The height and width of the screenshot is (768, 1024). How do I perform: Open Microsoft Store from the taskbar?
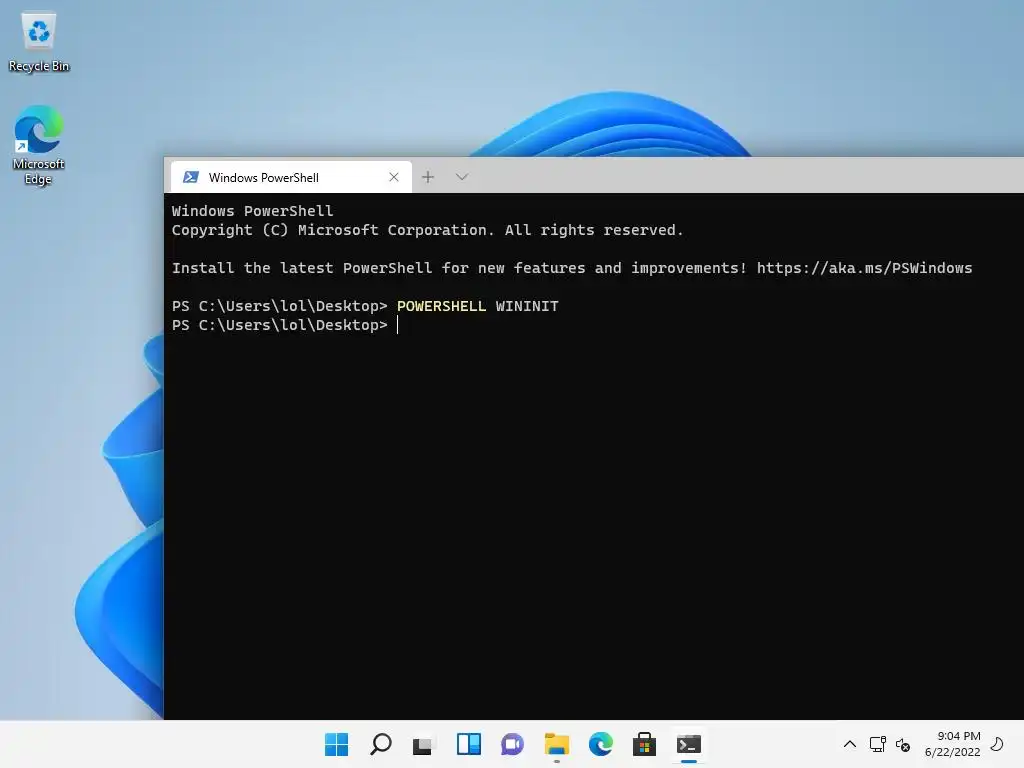coord(645,744)
